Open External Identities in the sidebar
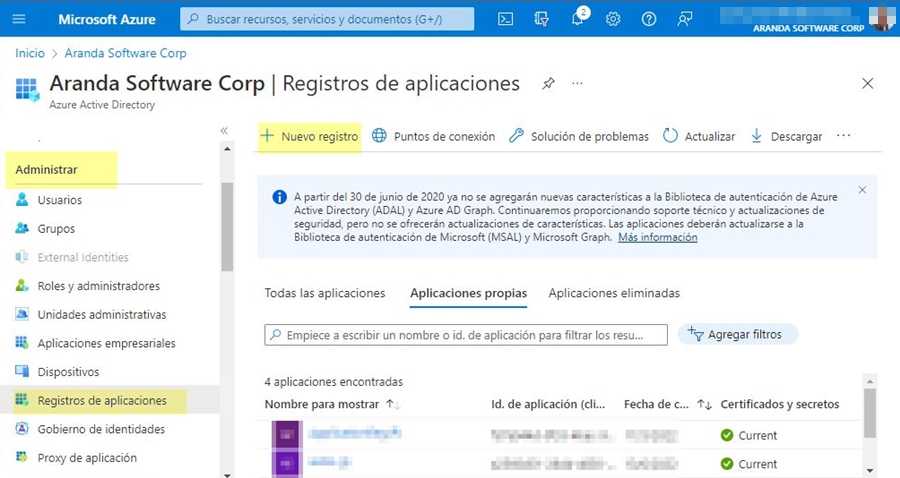Viewport: 900px width, 478px height. [x=83, y=258]
